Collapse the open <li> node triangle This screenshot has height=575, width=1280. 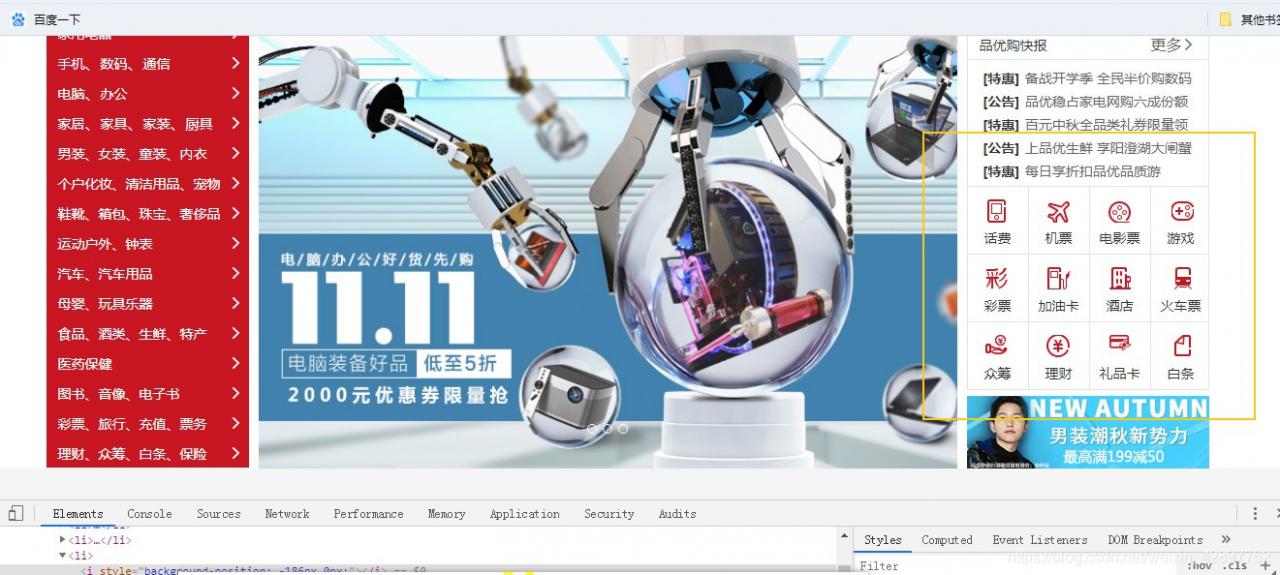tap(62, 555)
